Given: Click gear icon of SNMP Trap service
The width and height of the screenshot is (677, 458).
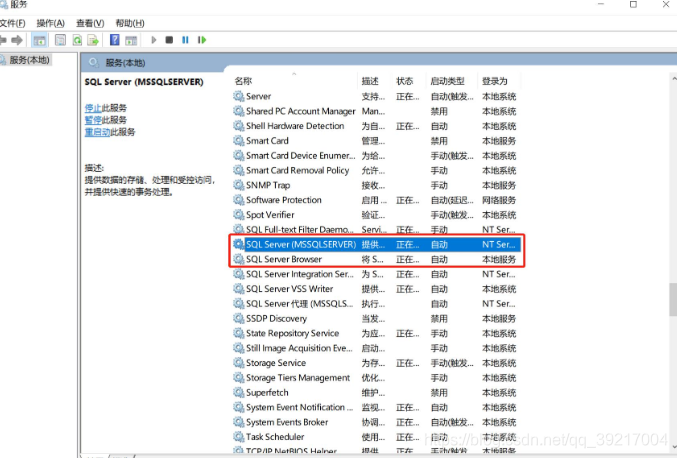Looking at the screenshot, I should 238,185.
